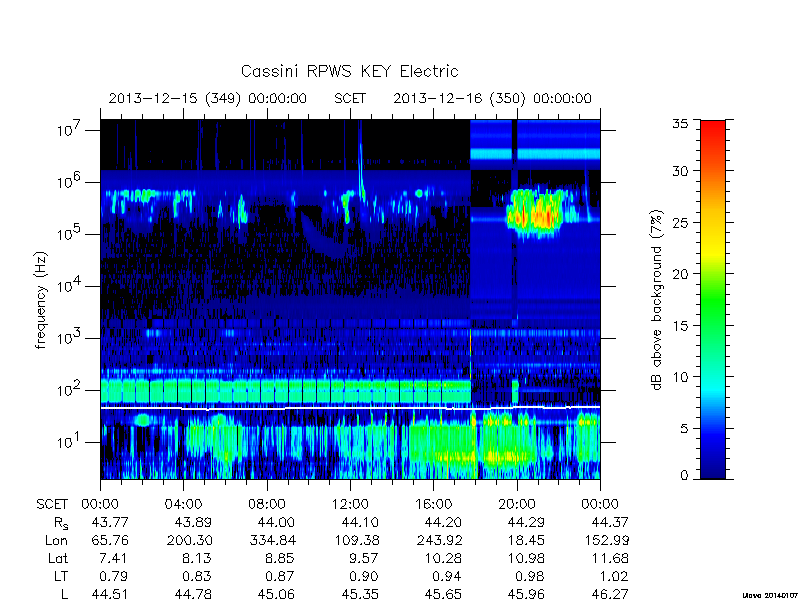Viewport: 800px width, 600px height.
Task: Click the Rs value '44.29'
Action: (526, 522)
